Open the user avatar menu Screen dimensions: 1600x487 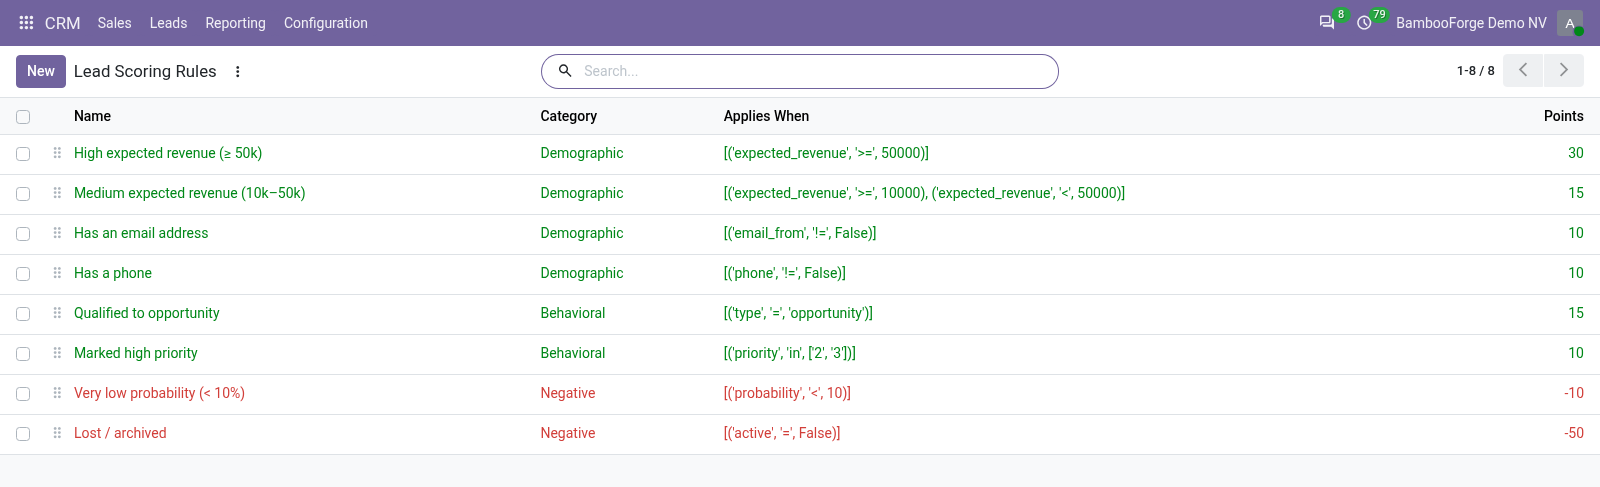click(1570, 23)
